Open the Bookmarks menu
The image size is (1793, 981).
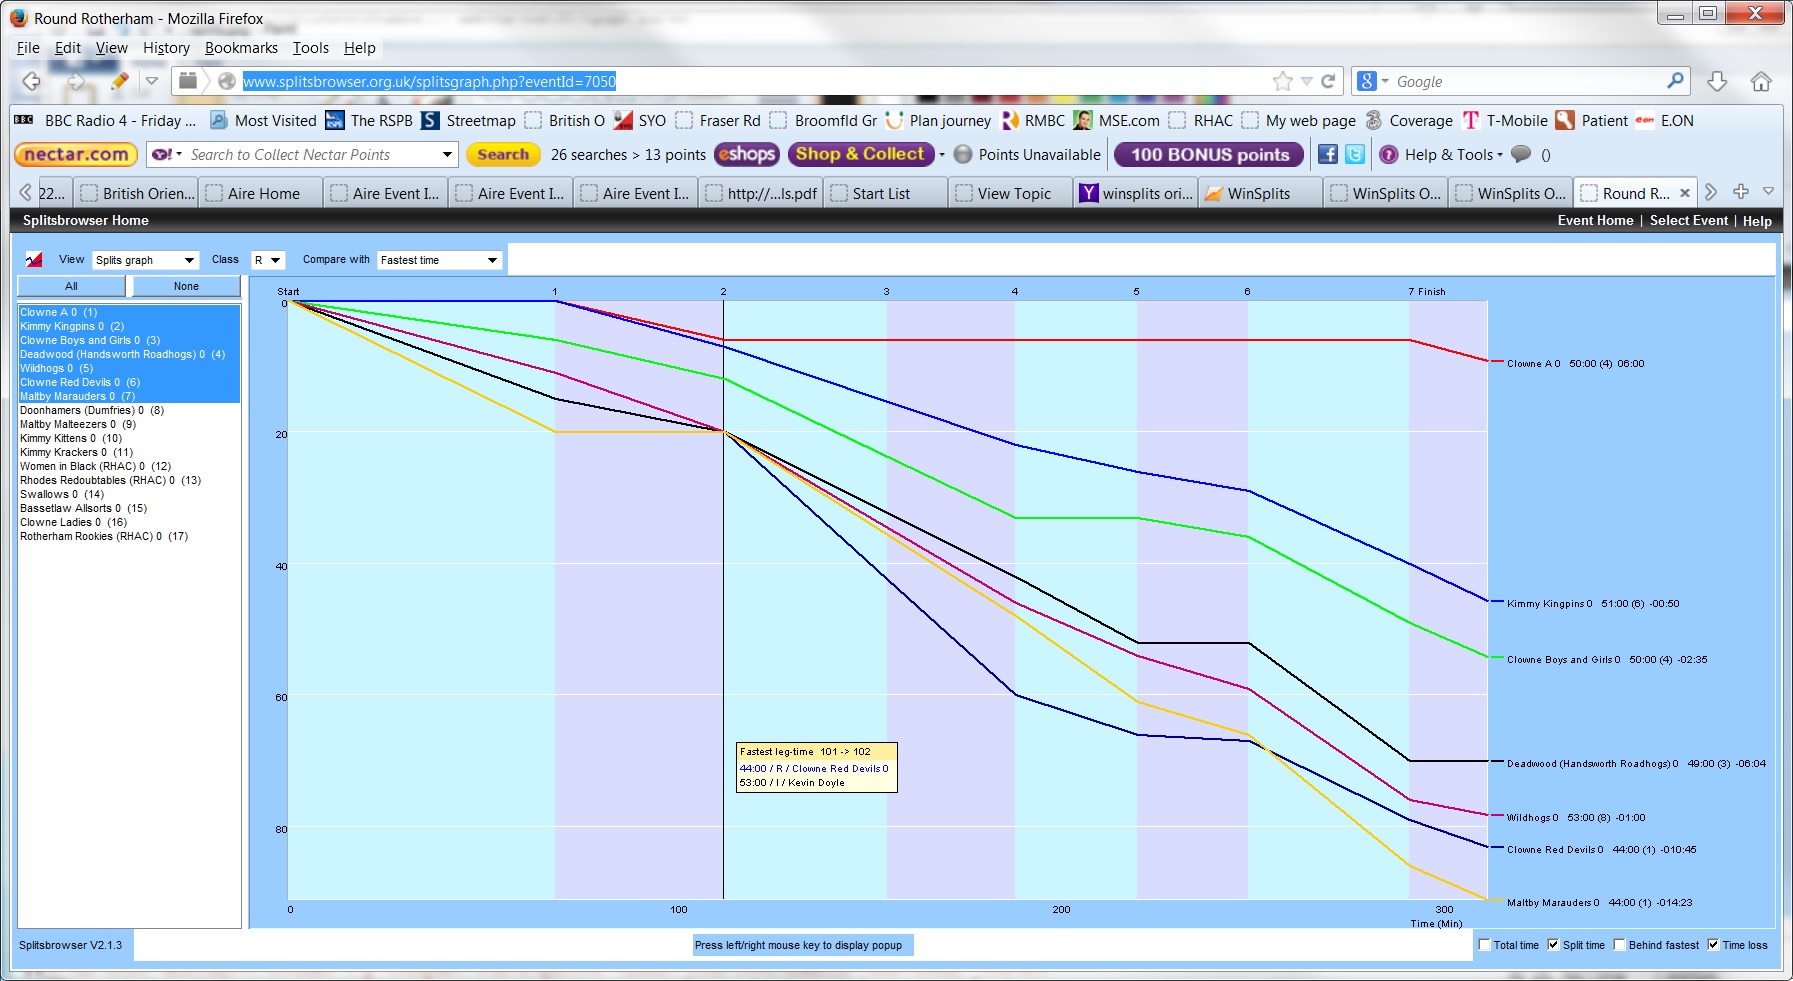(241, 48)
